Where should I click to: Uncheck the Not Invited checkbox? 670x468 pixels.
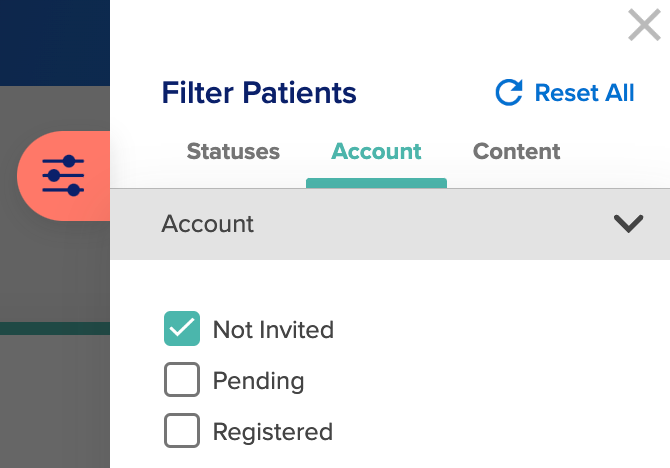click(x=182, y=329)
